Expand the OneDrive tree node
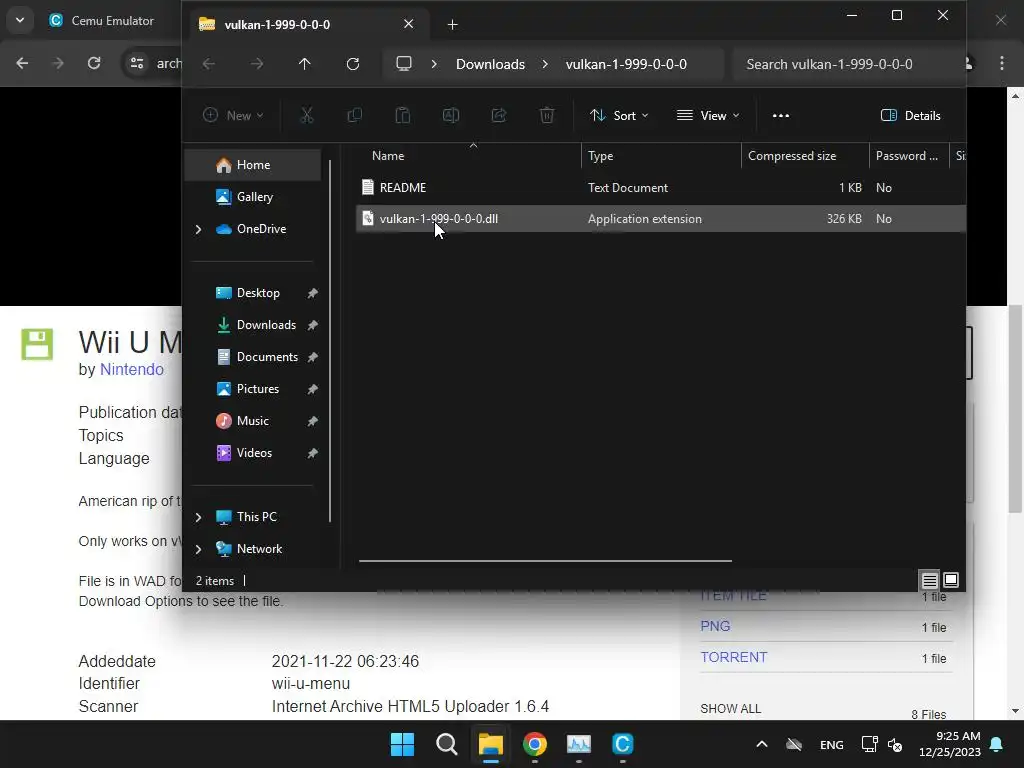1024x768 pixels. [199, 229]
